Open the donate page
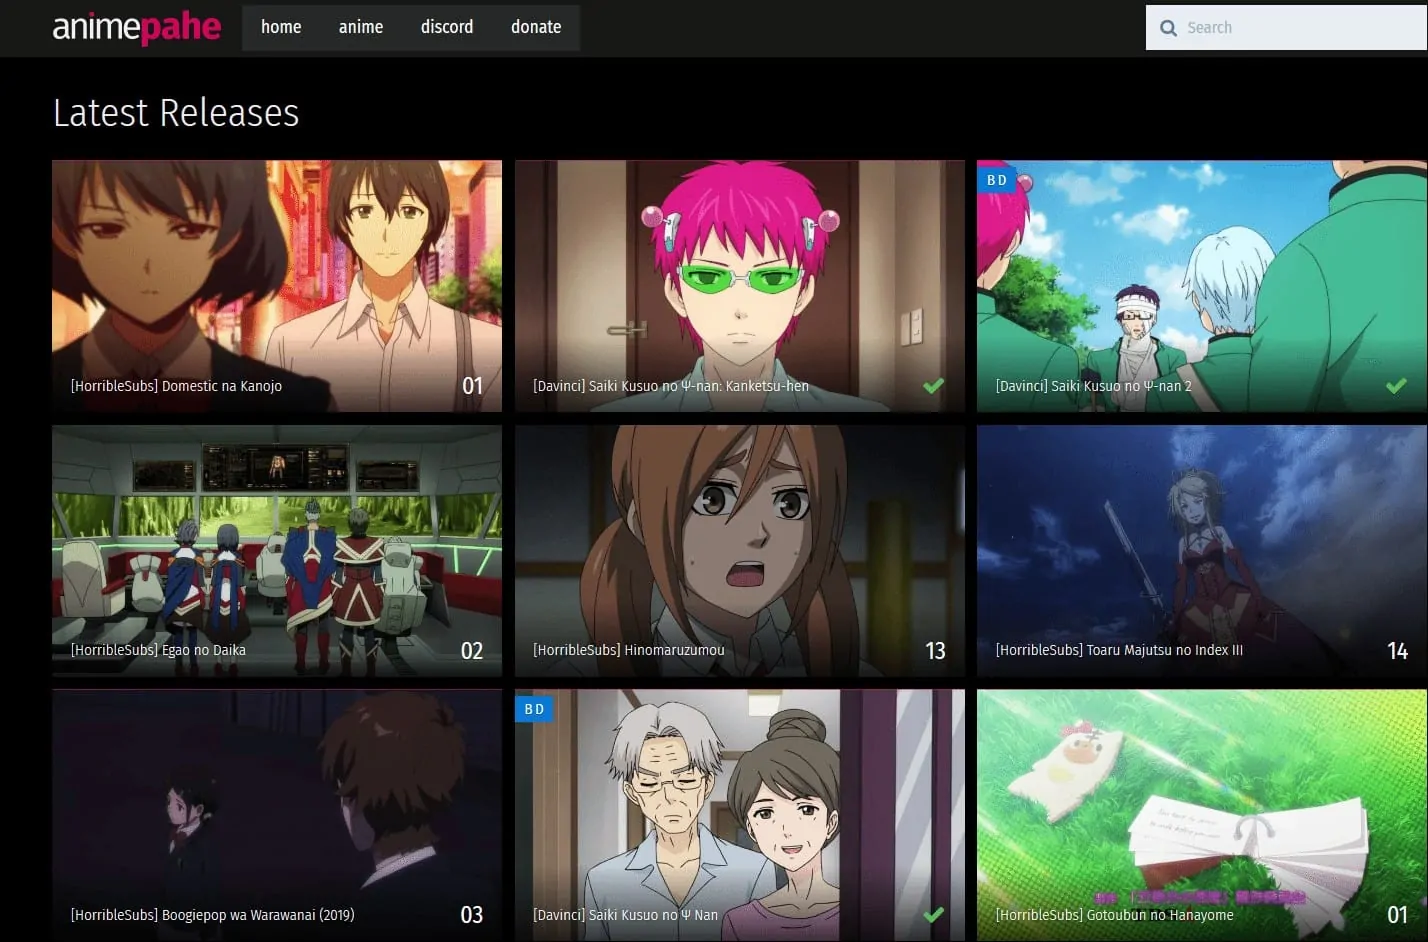This screenshot has height=942, width=1428. [535, 27]
